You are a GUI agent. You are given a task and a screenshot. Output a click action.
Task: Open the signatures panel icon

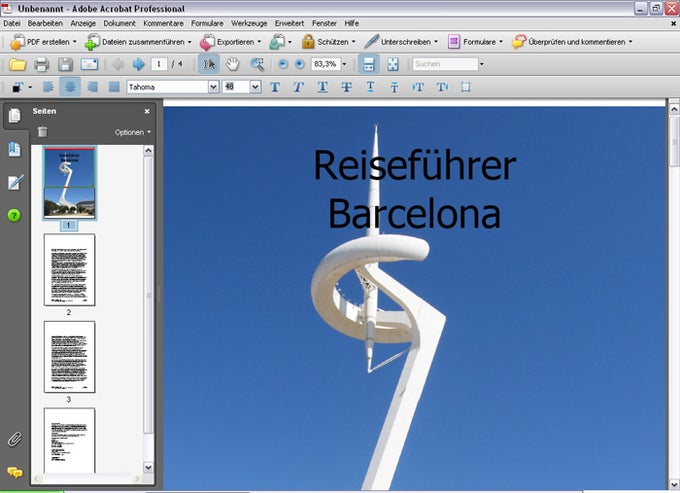click(x=14, y=182)
